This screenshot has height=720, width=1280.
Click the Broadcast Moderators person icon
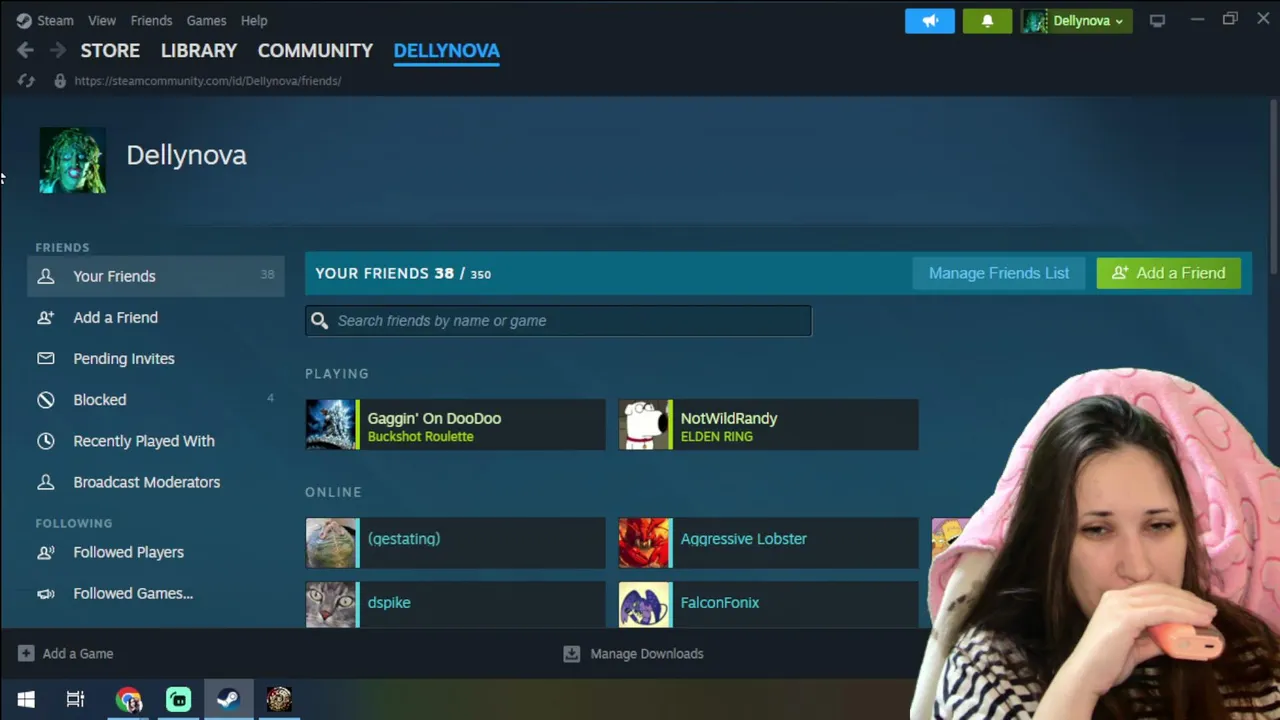coord(46,482)
